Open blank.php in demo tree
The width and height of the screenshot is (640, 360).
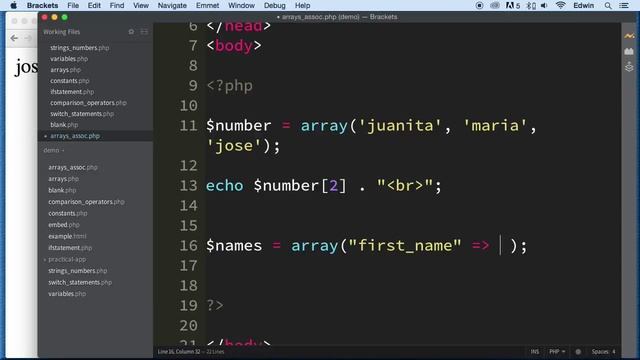coord(62,190)
